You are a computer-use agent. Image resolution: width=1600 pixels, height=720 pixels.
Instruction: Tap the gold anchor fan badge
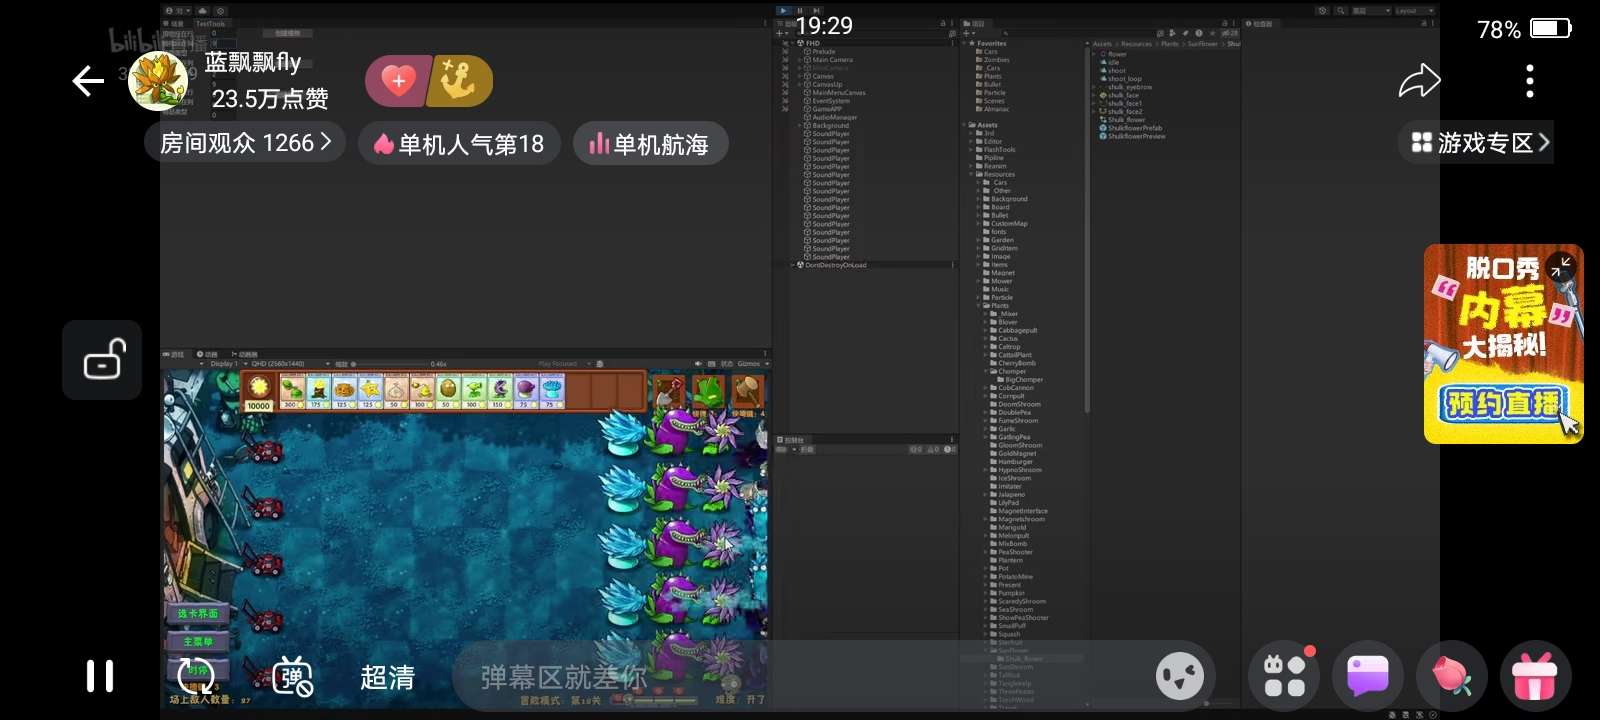point(460,81)
